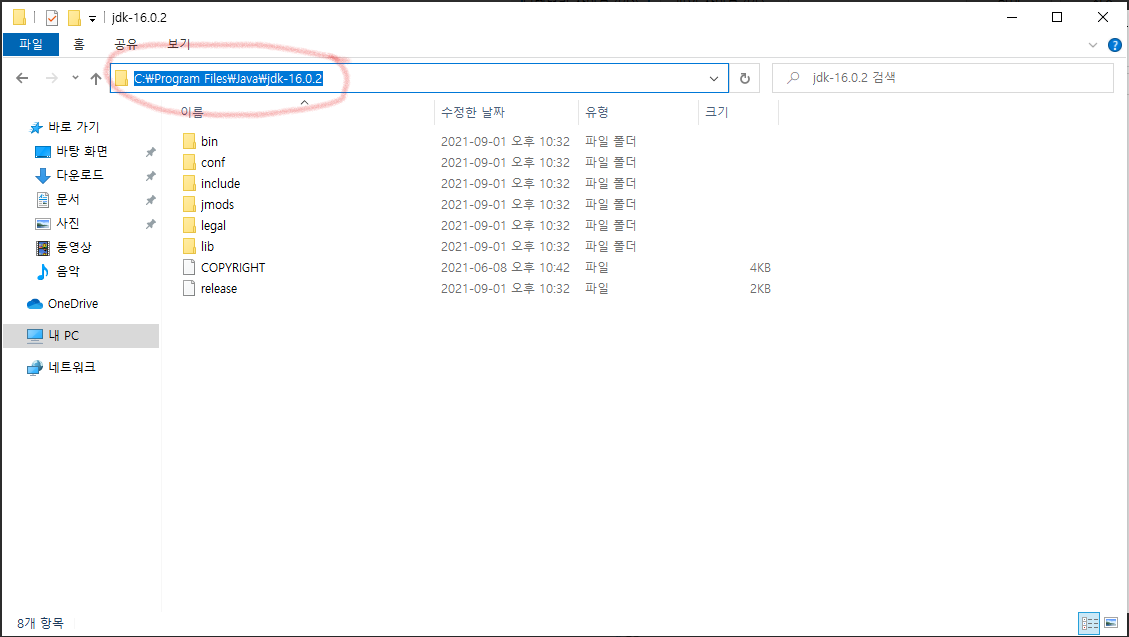The image size is (1129, 637).
Task: Open OneDrive in navigation pane
Action: (72, 304)
